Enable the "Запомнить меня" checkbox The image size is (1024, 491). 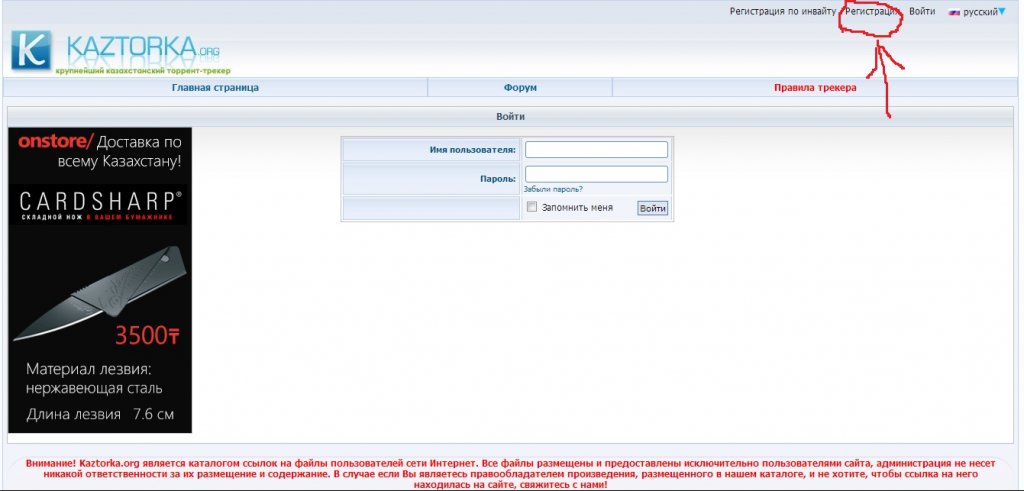click(532, 207)
